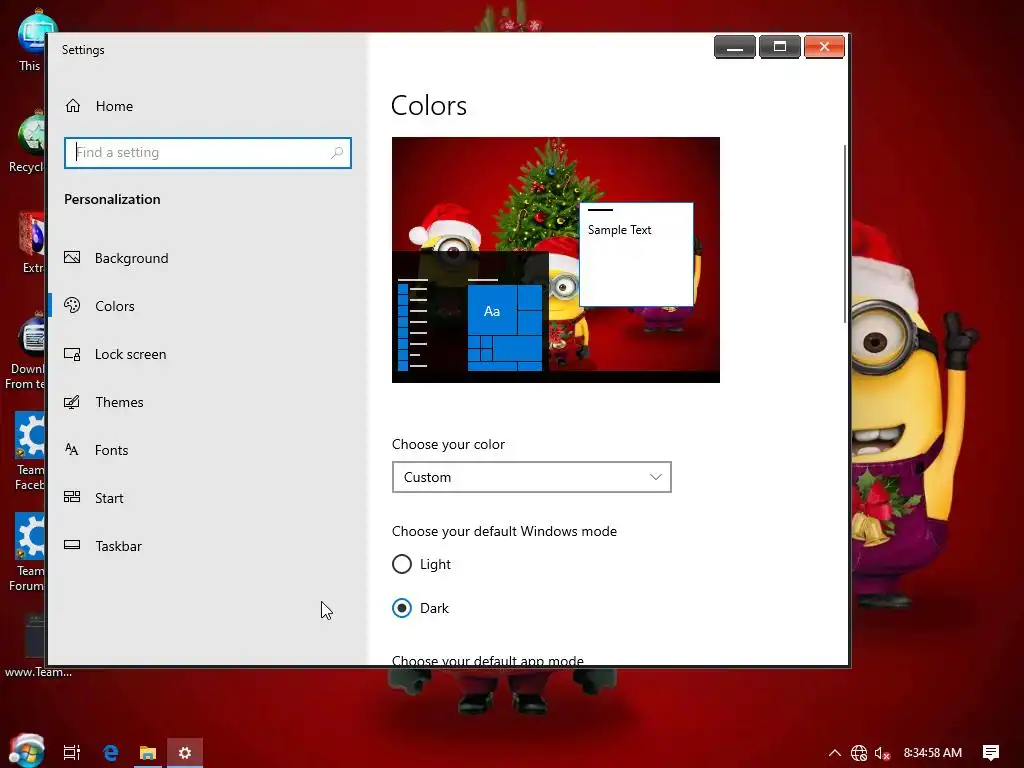Close the Settings window
The width and height of the screenshot is (1024, 768).
coord(824,47)
